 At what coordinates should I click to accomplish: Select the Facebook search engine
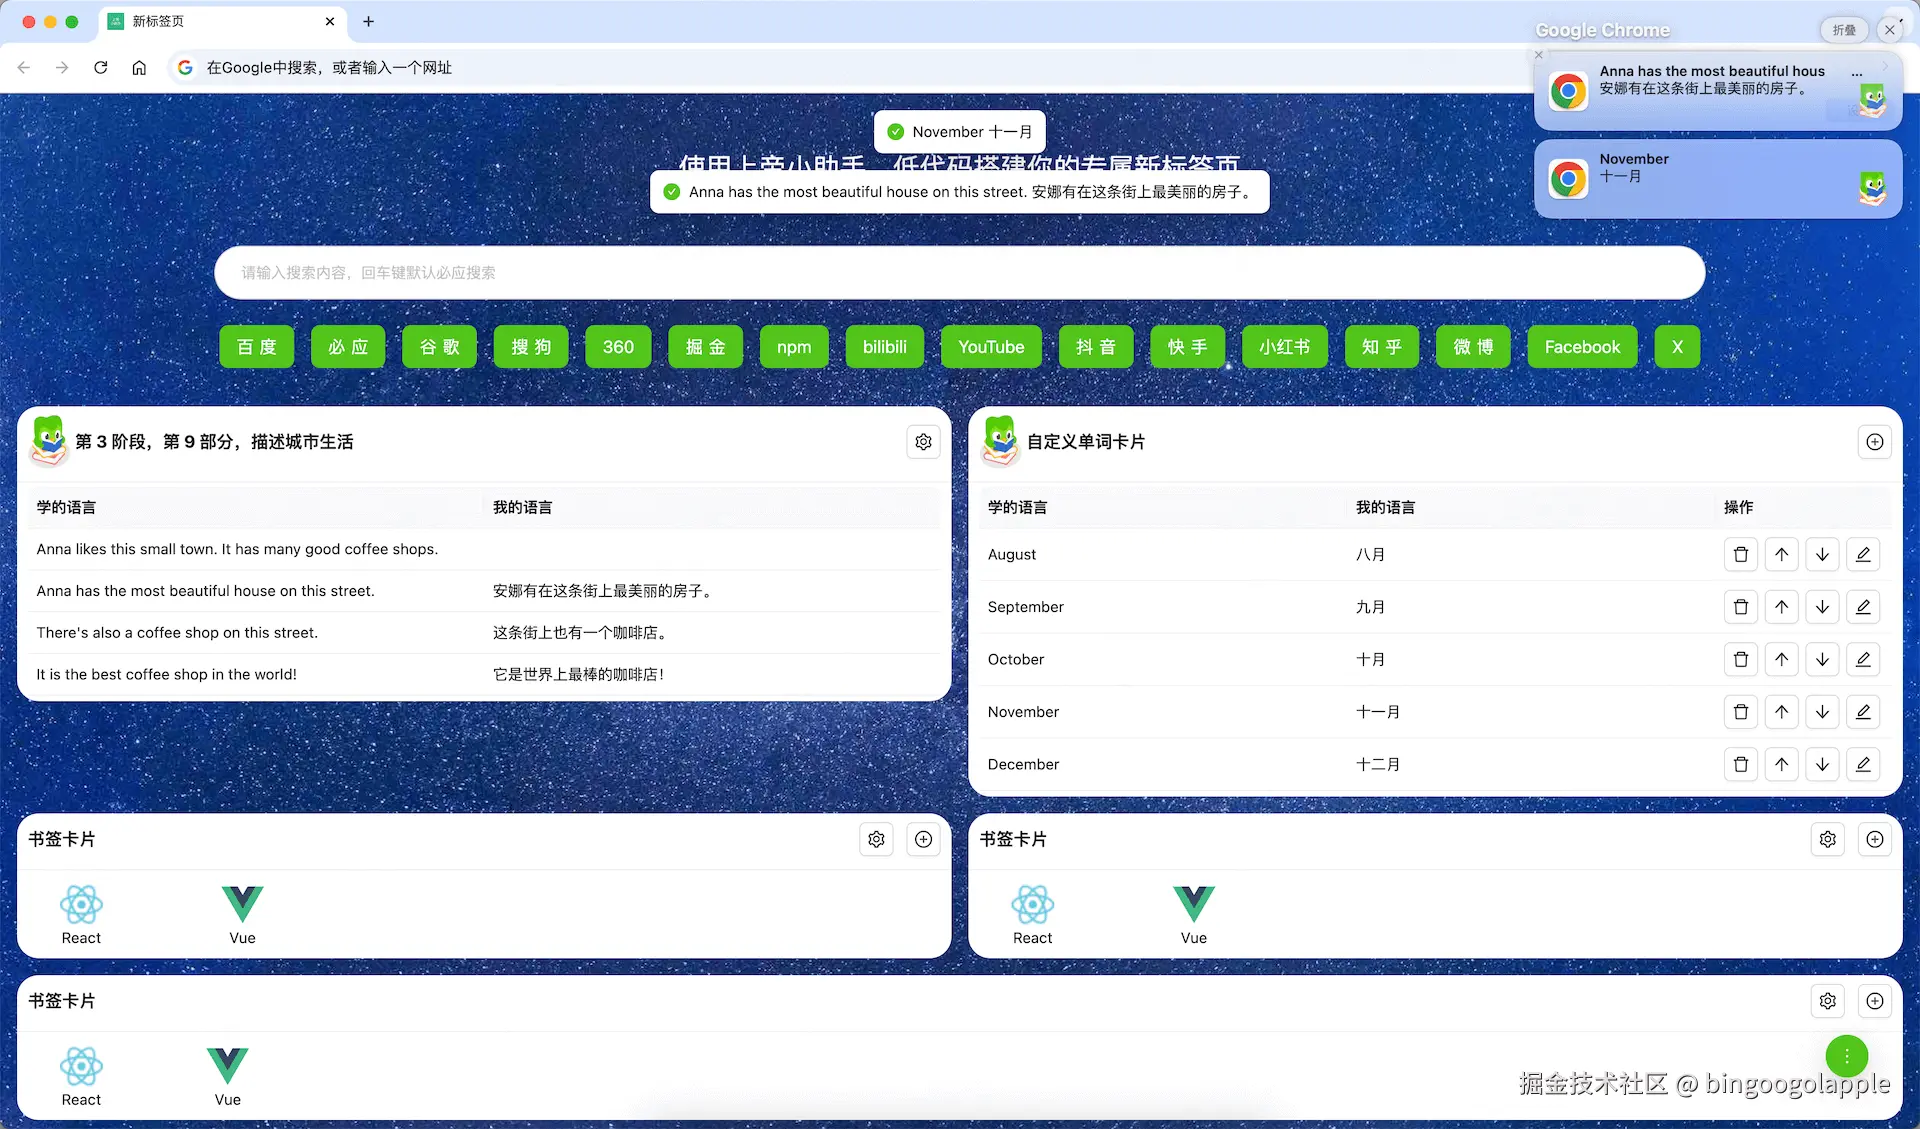tap(1582, 346)
